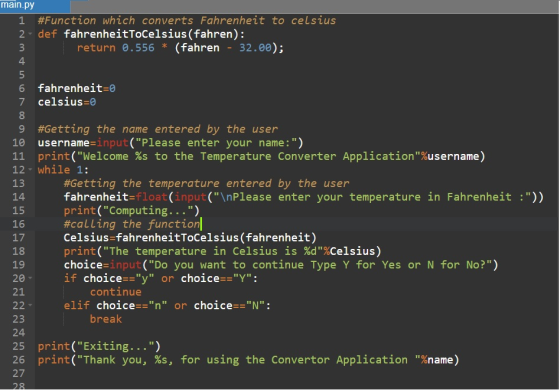
Task: Click the celsius=0 assignment
Action: coord(67,102)
